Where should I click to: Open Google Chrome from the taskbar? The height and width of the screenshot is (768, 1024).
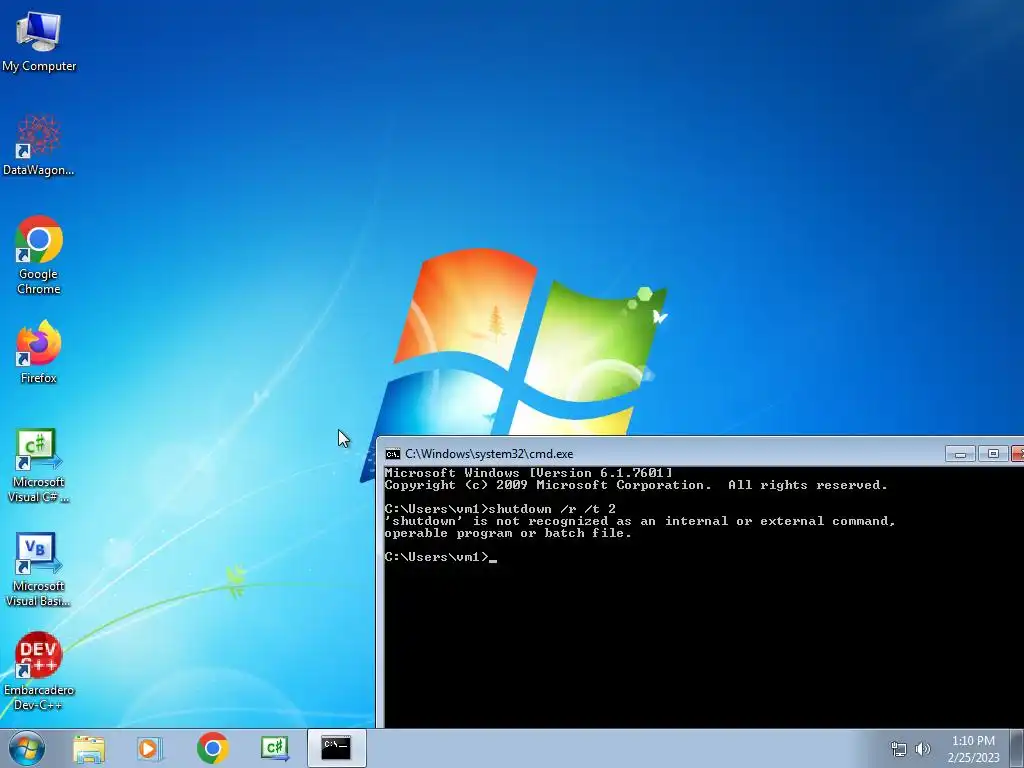[212, 748]
